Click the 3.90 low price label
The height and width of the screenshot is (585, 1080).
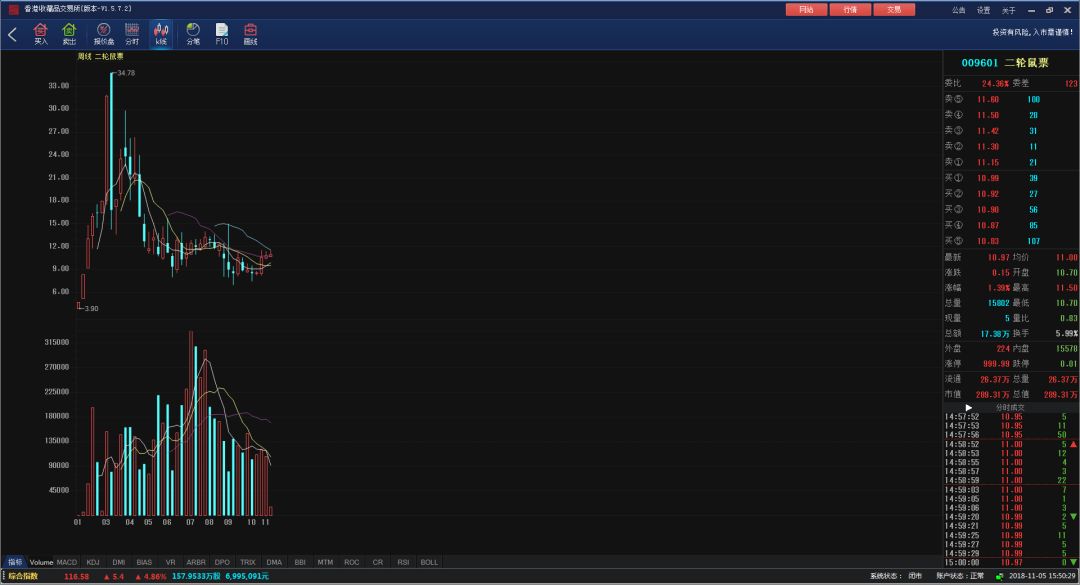click(x=91, y=308)
